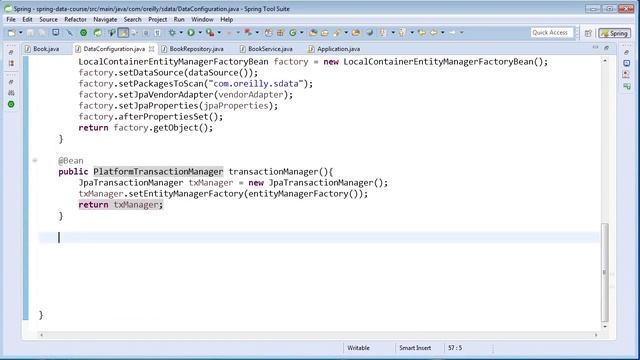Click the Open console monitor icon

click(56, 33)
